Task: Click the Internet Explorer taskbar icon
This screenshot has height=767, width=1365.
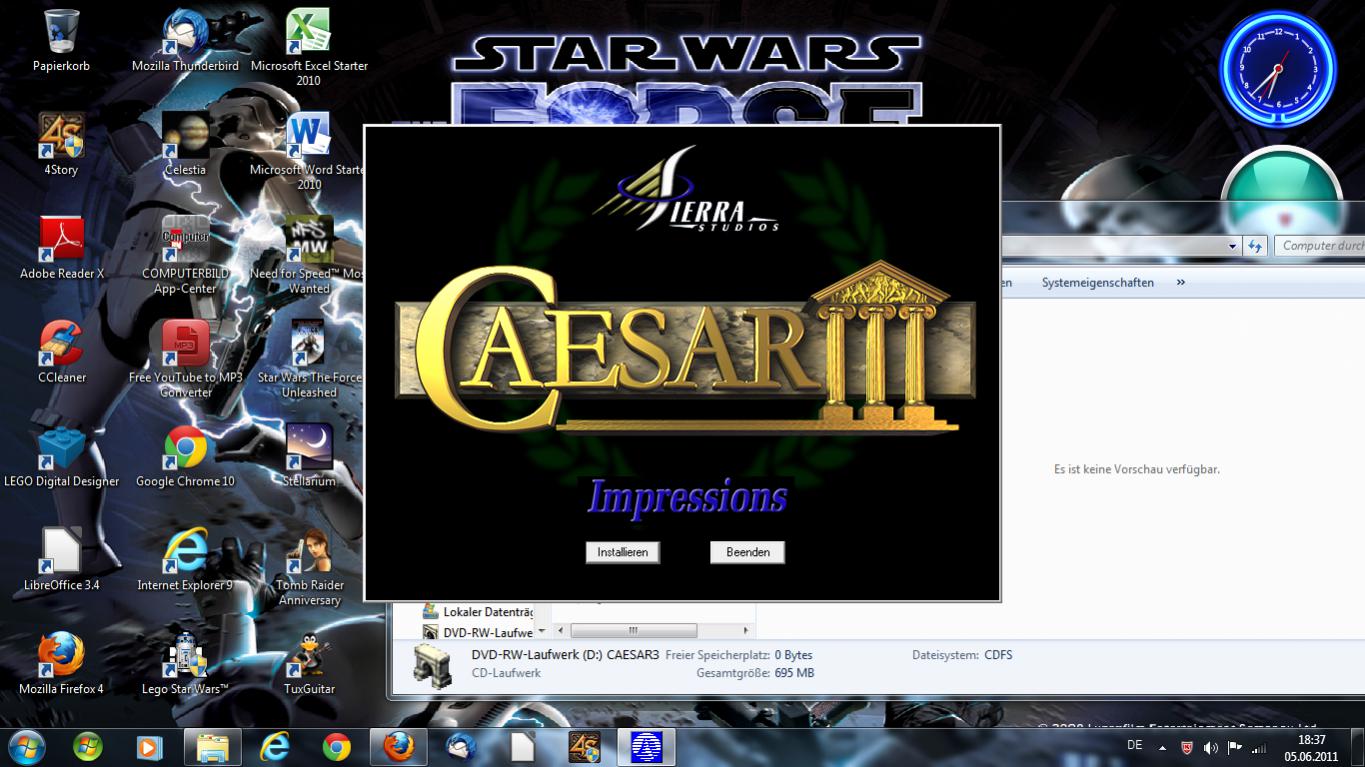Action: (274, 747)
